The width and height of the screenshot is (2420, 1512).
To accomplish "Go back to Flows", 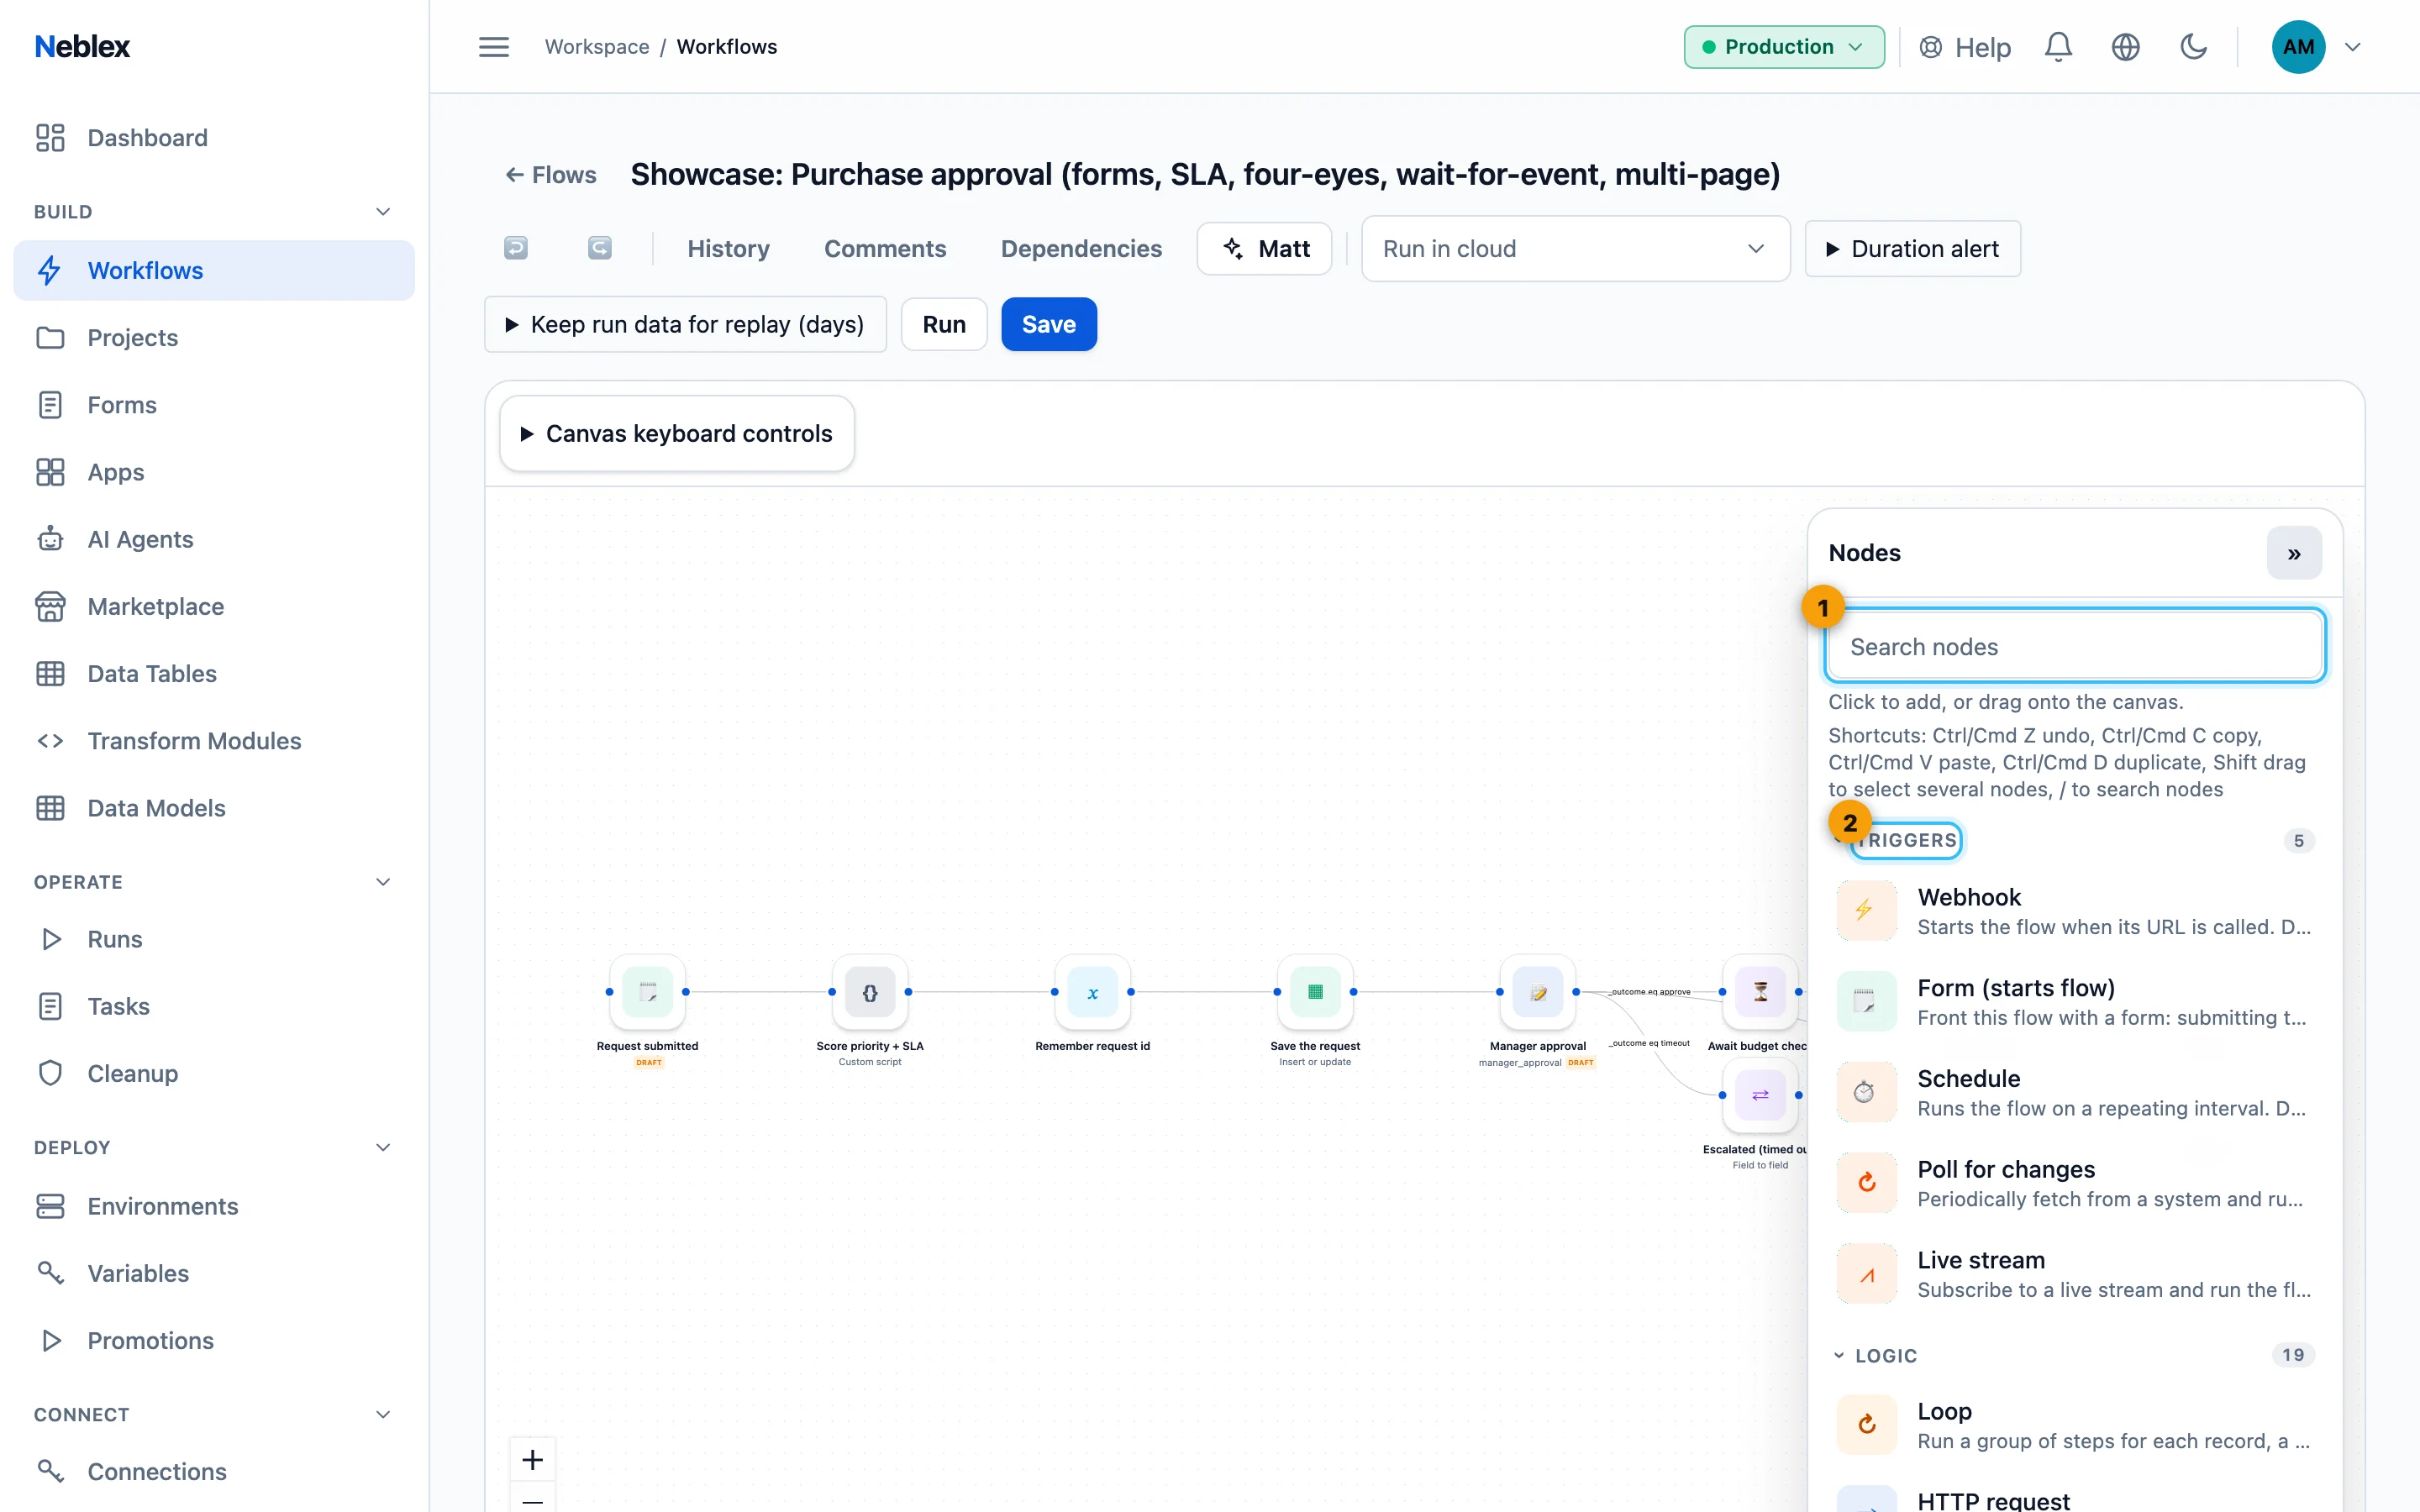I will click(x=550, y=175).
